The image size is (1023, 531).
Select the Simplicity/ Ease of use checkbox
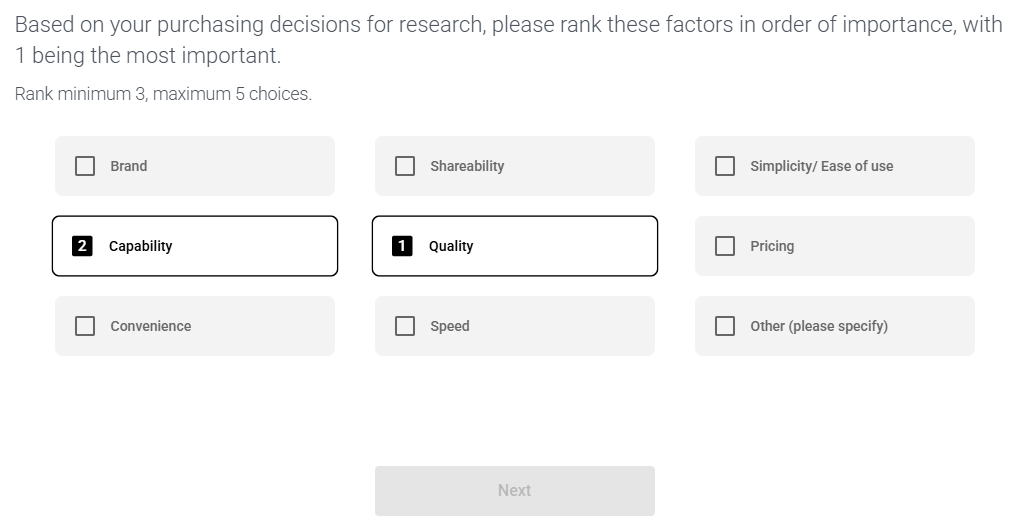pyautogui.click(x=725, y=166)
